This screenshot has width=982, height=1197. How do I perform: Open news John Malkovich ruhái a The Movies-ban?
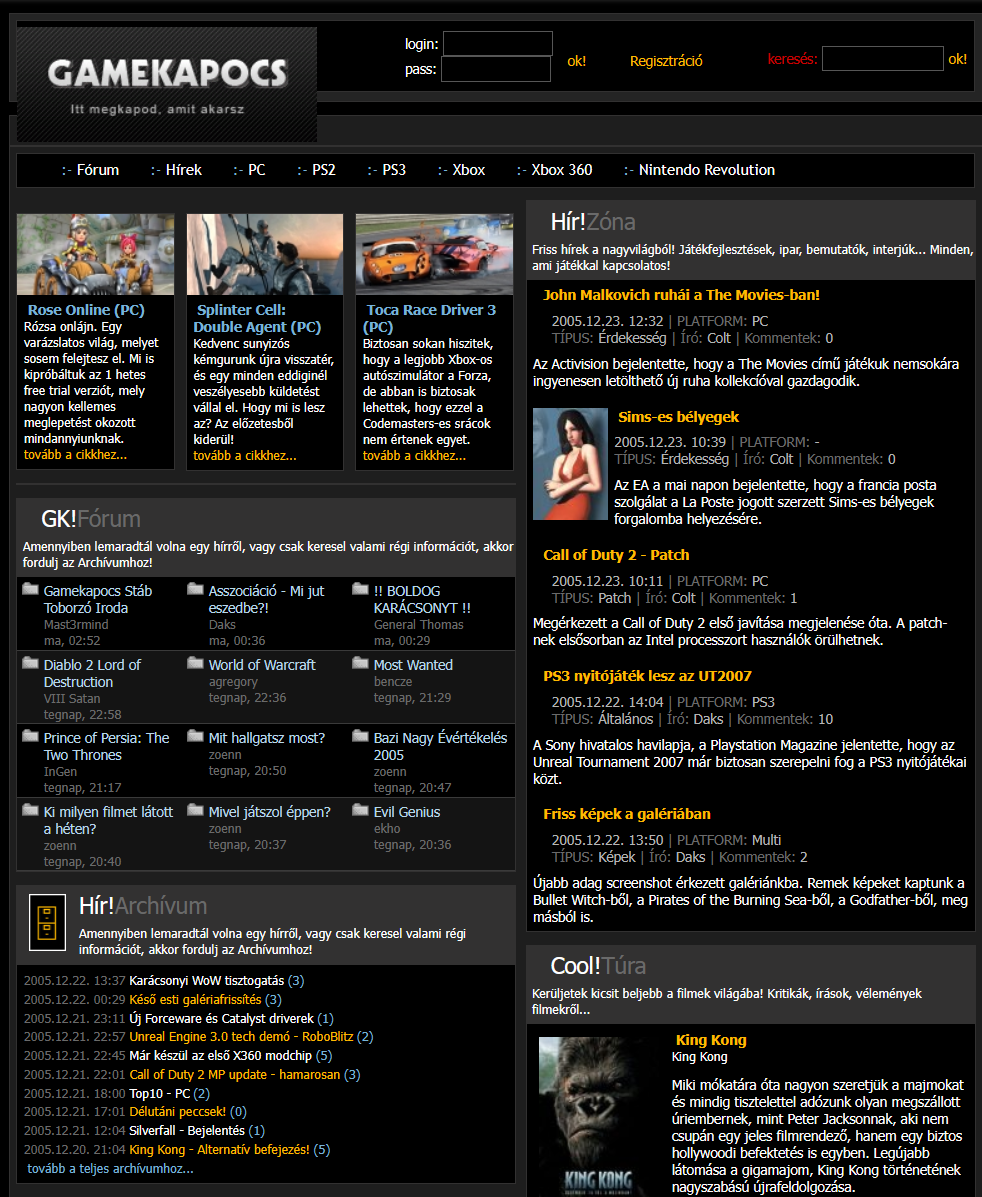(681, 295)
